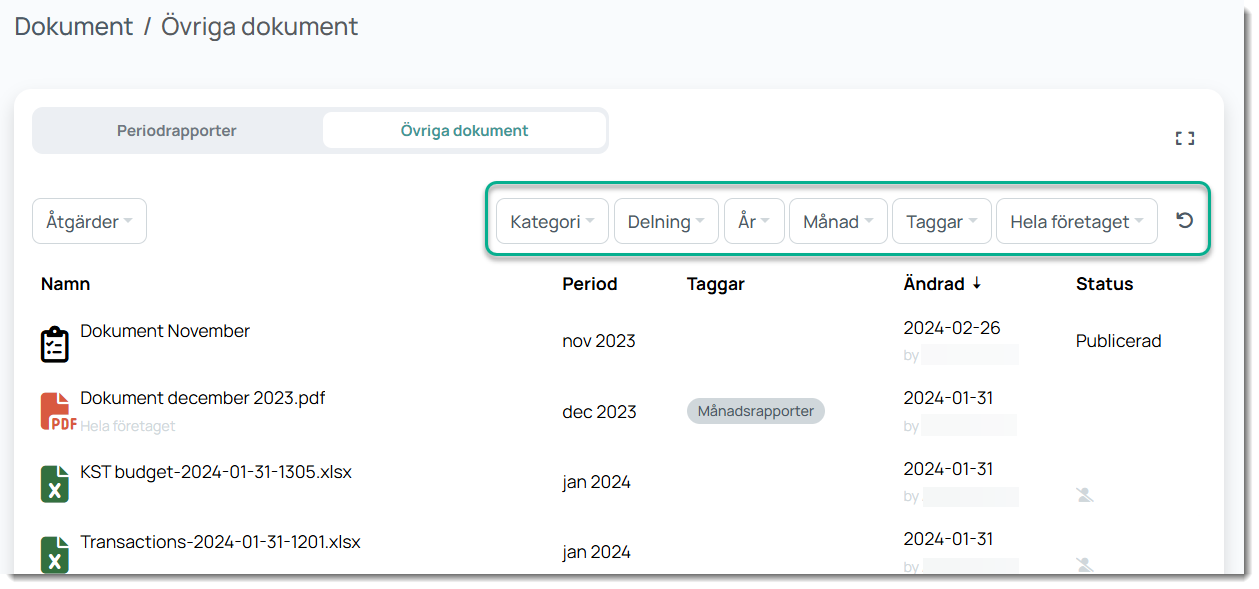
Task: Click the Excel icon for KST budget file
Action: [55, 483]
